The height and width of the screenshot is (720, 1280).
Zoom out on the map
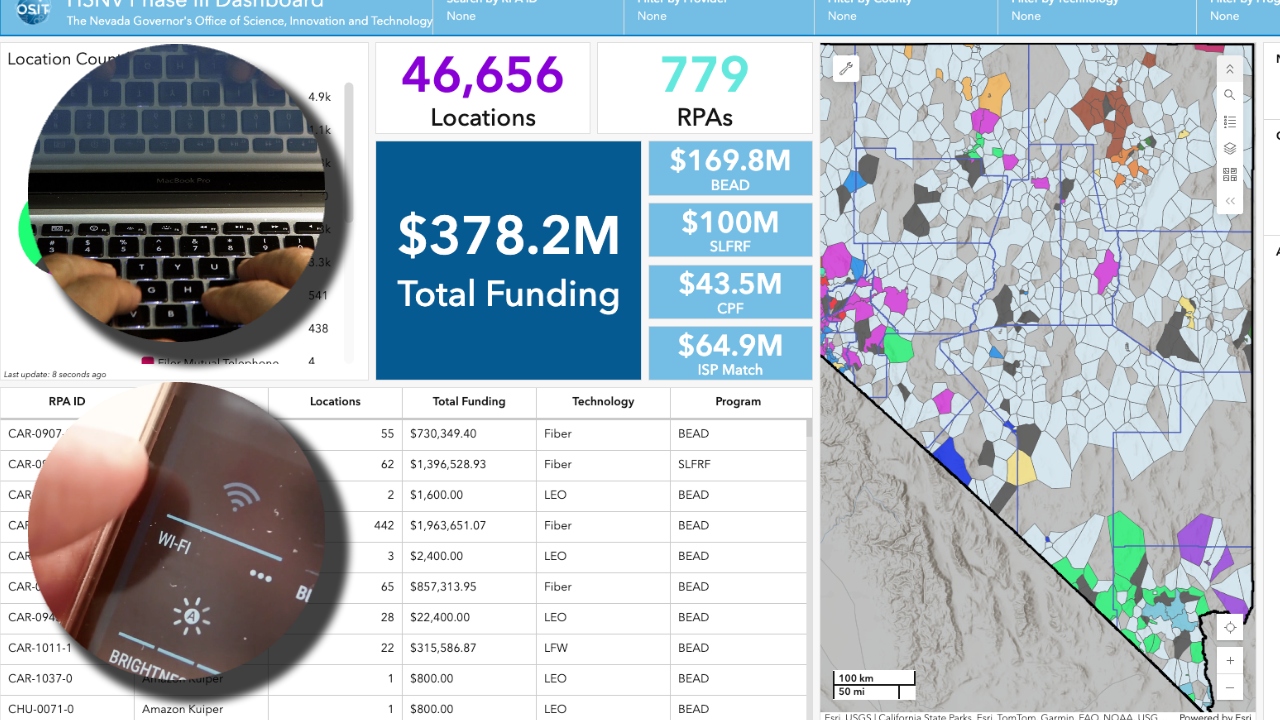click(1230, 688)
